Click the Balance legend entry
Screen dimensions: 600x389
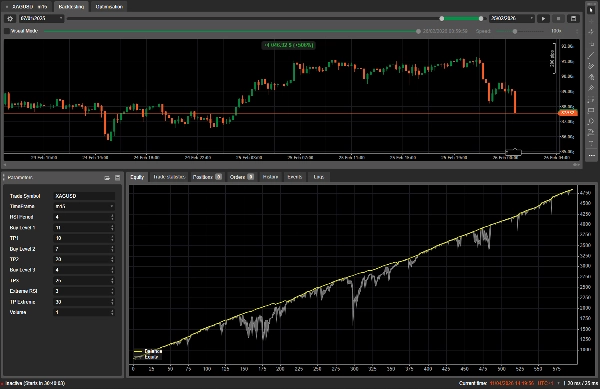tap(148, 351)
